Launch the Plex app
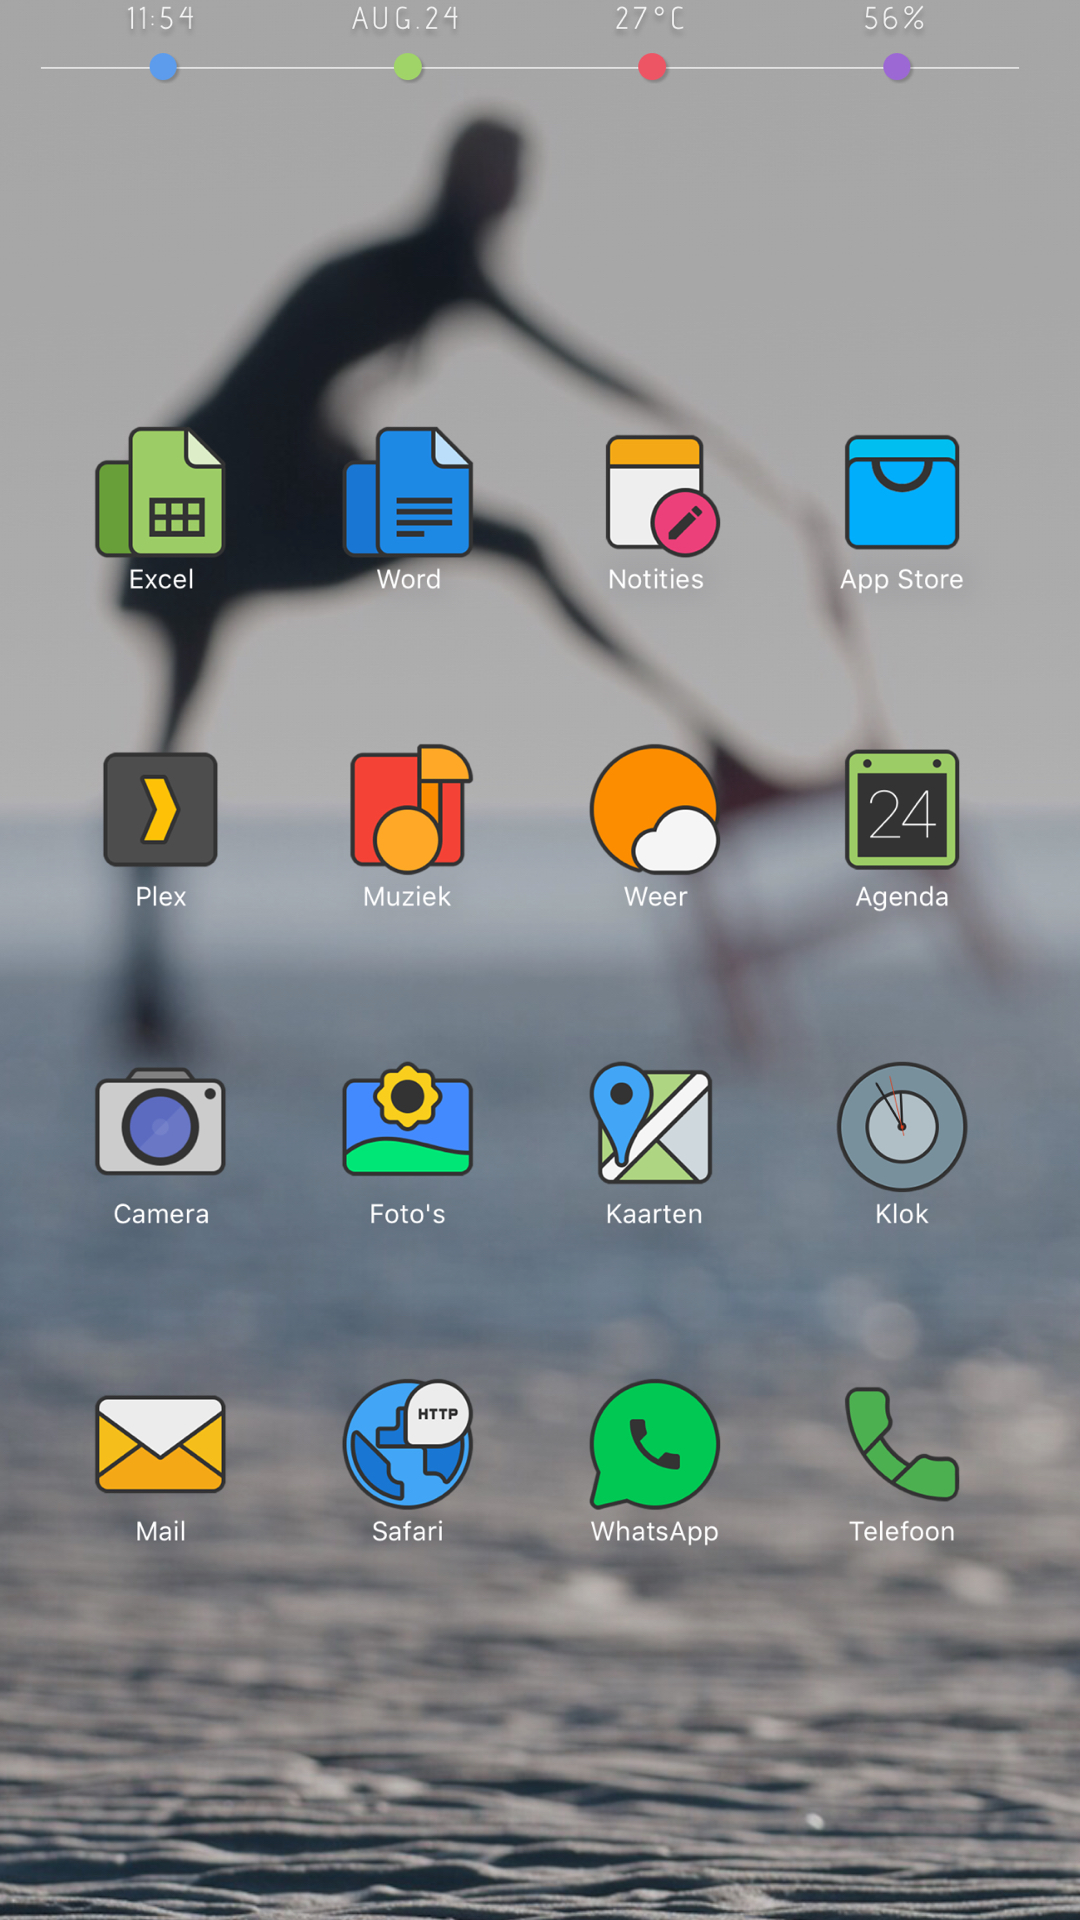The height and width of the screenshot is (1920, 1080). [x=160, y=809]
